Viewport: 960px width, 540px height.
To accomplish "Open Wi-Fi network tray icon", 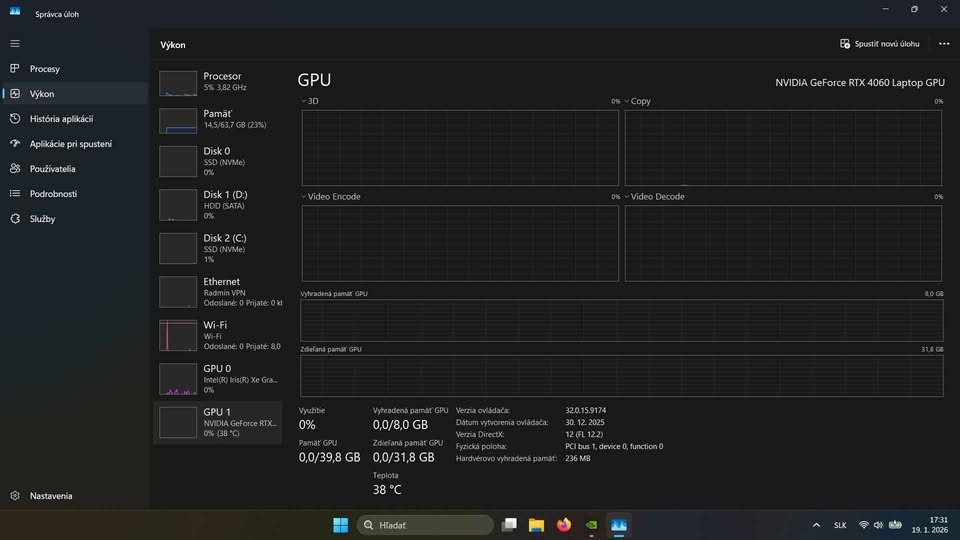I will click(x=863, y=525).
